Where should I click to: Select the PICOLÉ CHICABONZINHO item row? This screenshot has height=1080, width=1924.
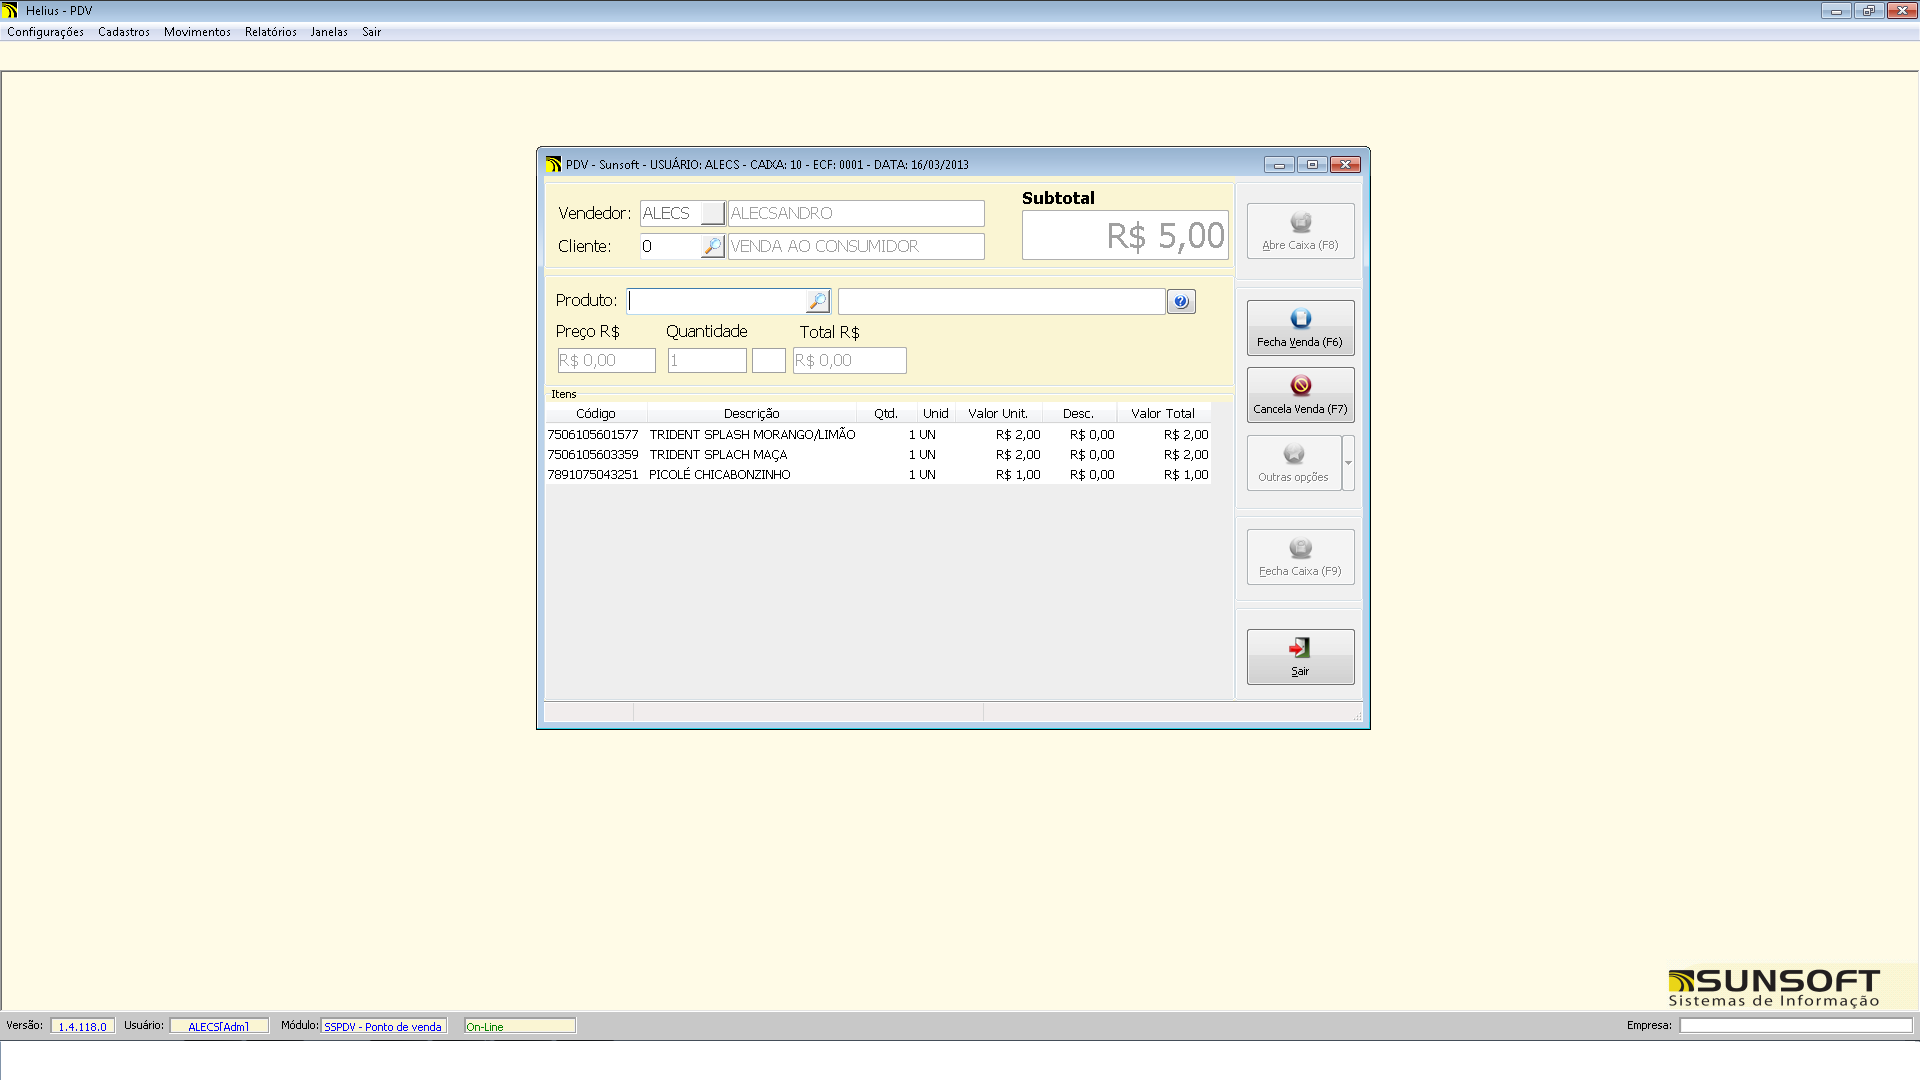point(719,475)
